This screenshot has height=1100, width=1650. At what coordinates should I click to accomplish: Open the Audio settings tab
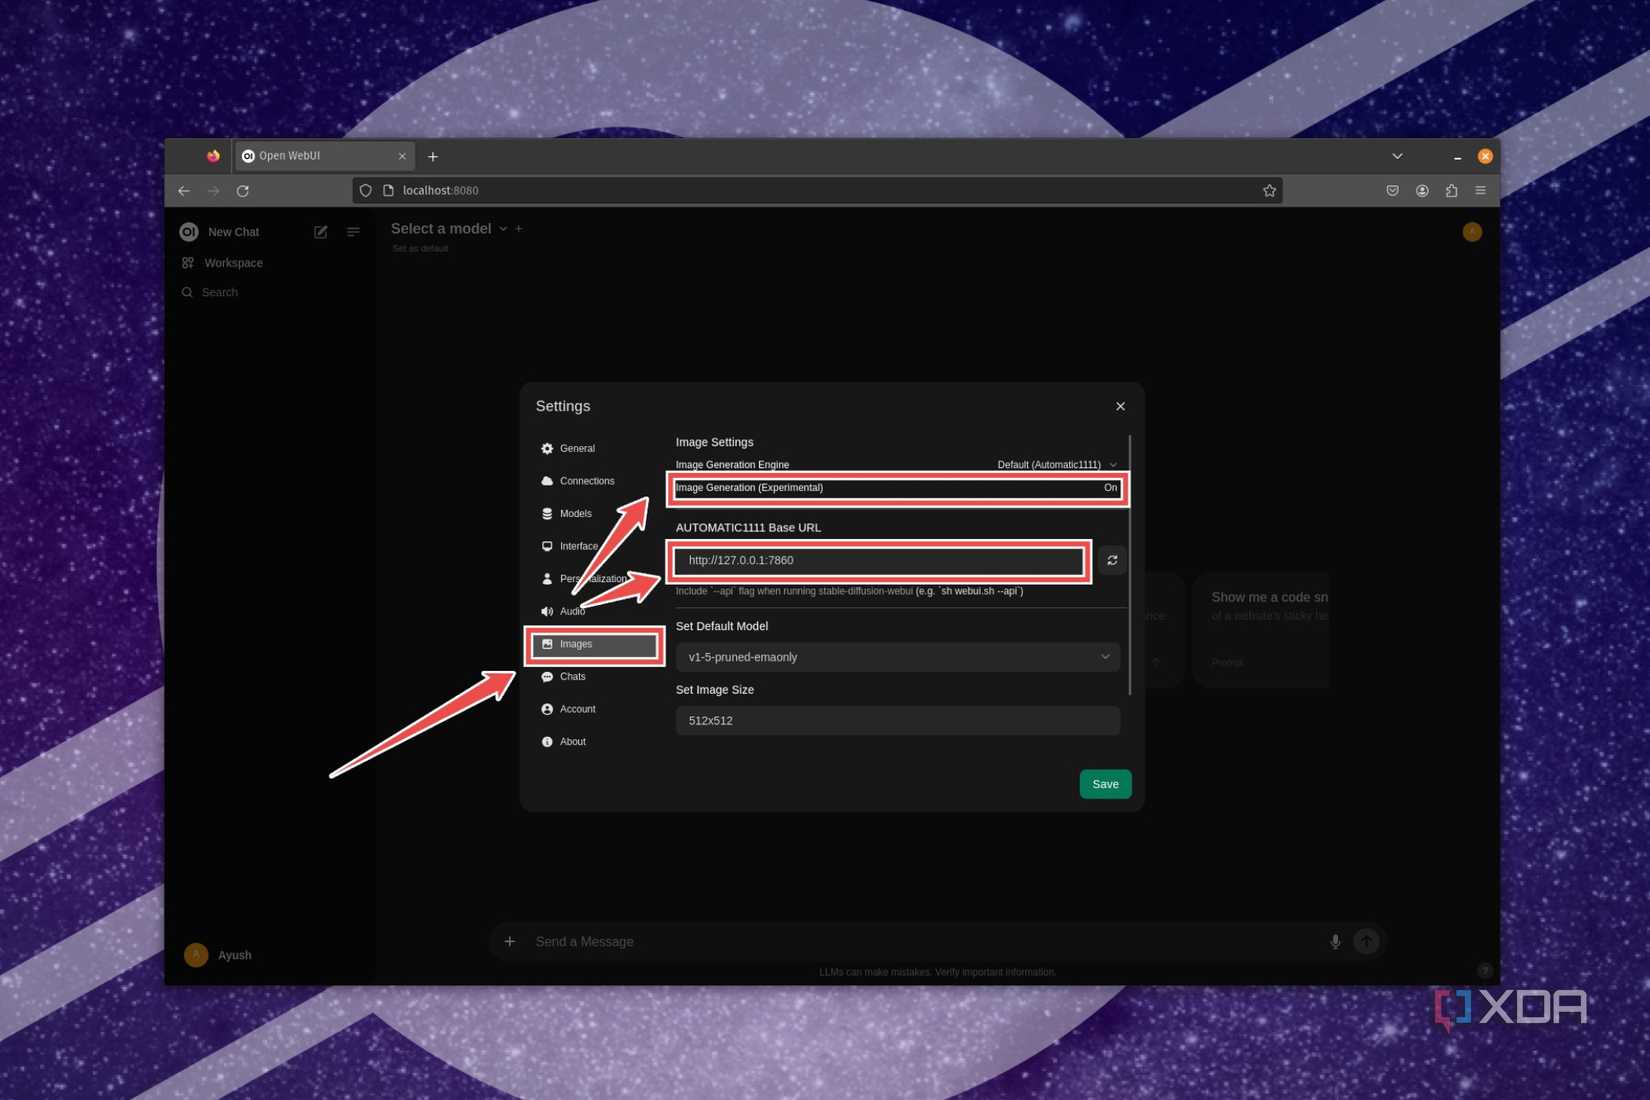click(x=563, y=611)
